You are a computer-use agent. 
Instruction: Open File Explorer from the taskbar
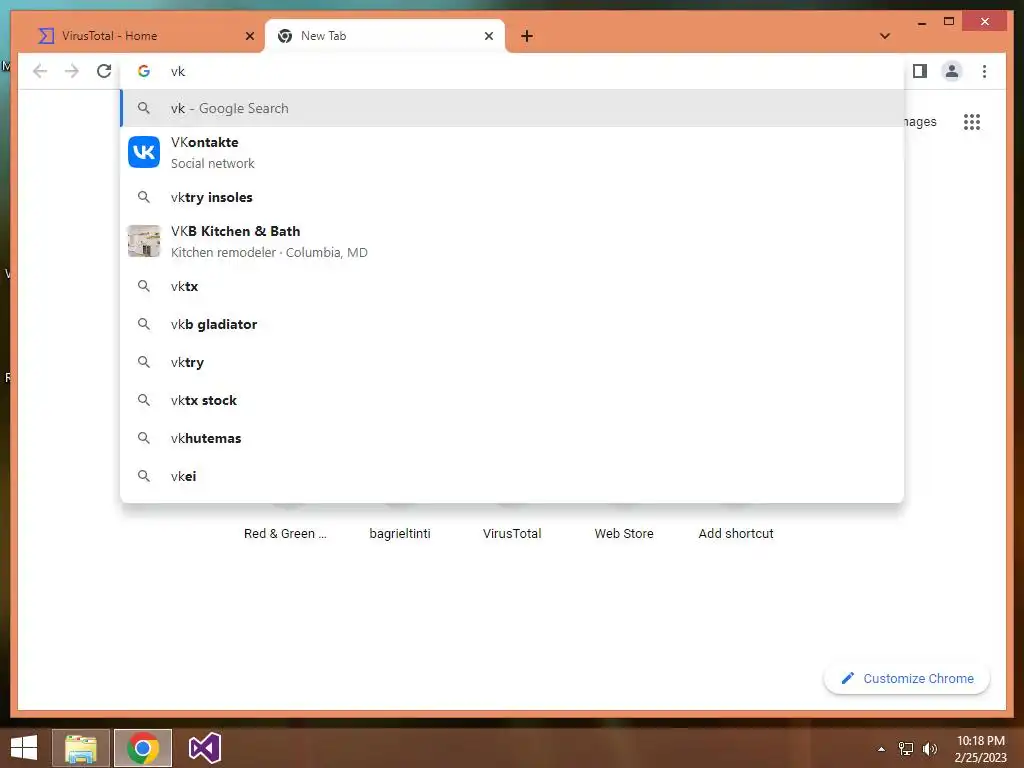tap(80, 748)
